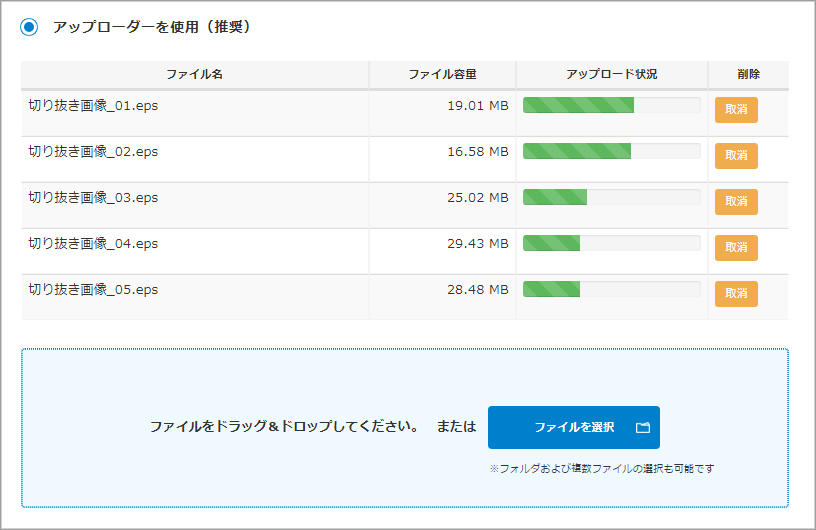Click the upload progress bar of 切り抜き画像_03.eps
816x530 pixels.
(611, 198)
